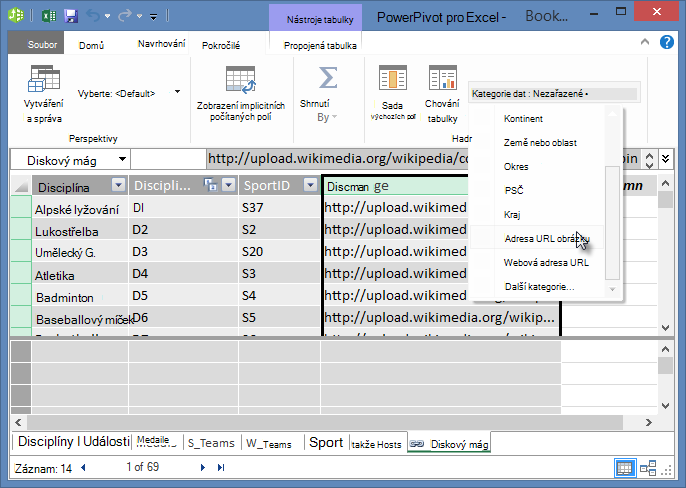Open Sada výchozích polí

tap(392, 93)
